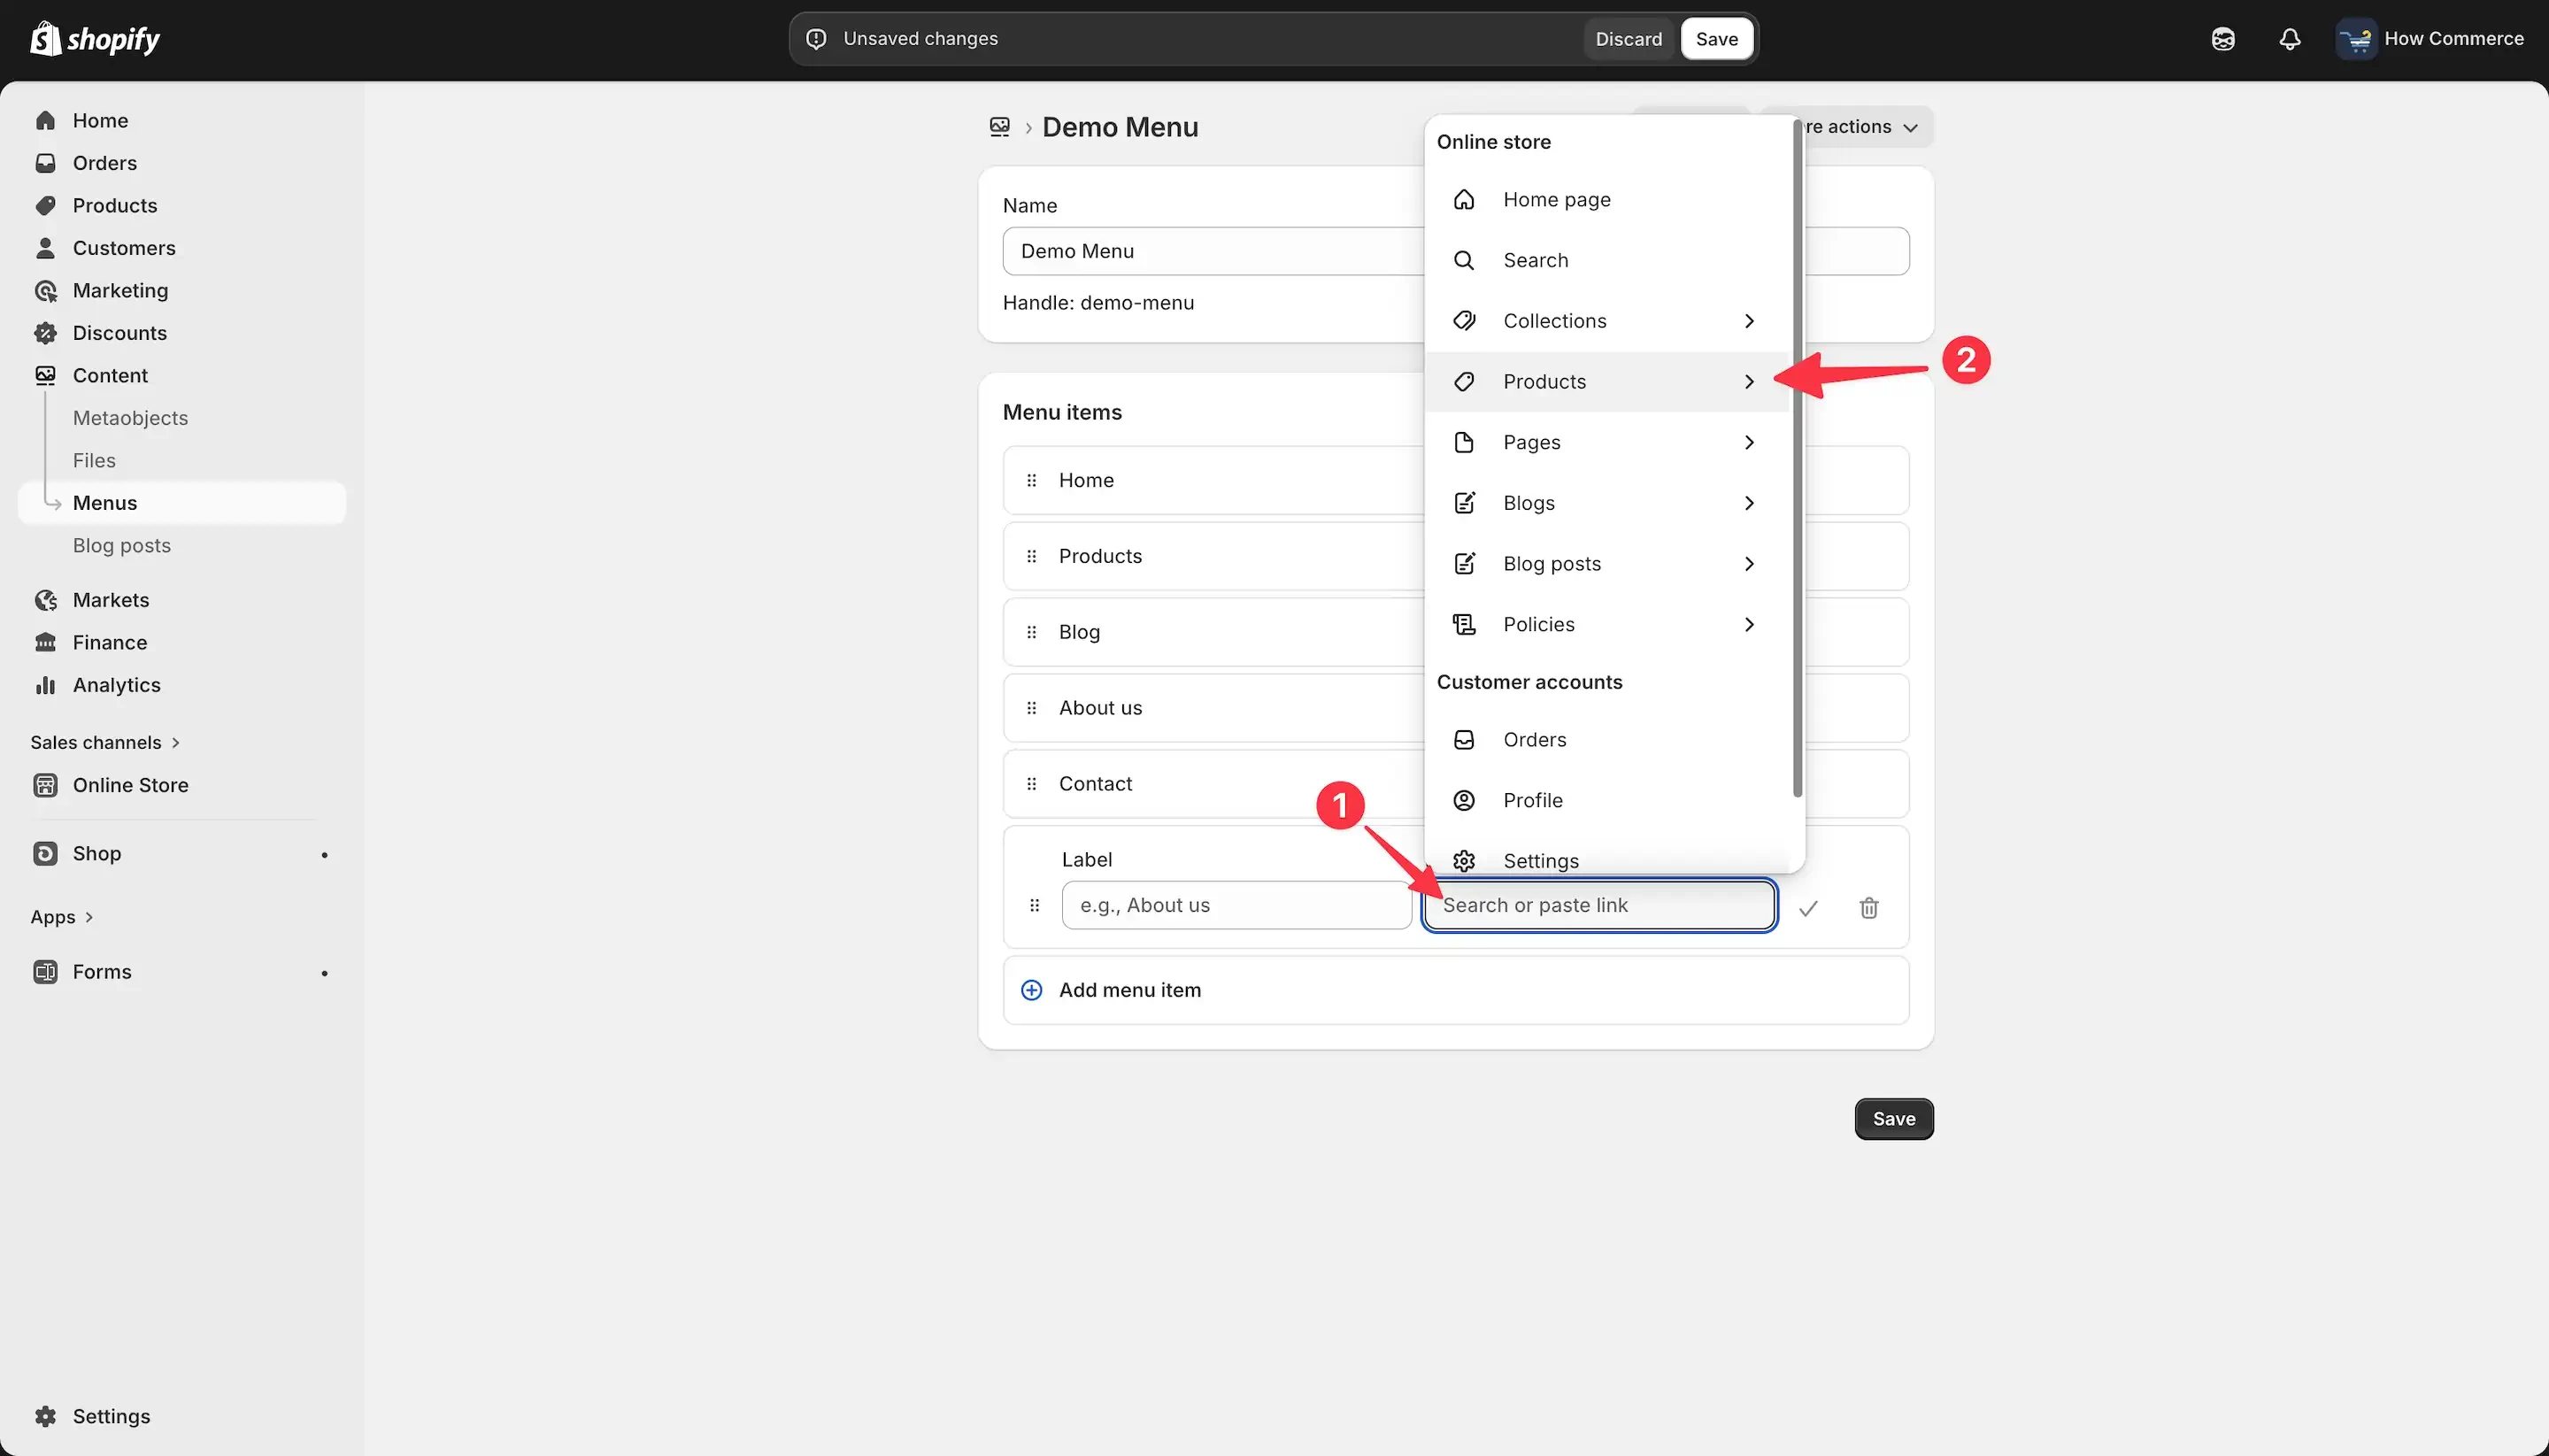
Task: Expand Sales channels section
Action: [105, 742]
